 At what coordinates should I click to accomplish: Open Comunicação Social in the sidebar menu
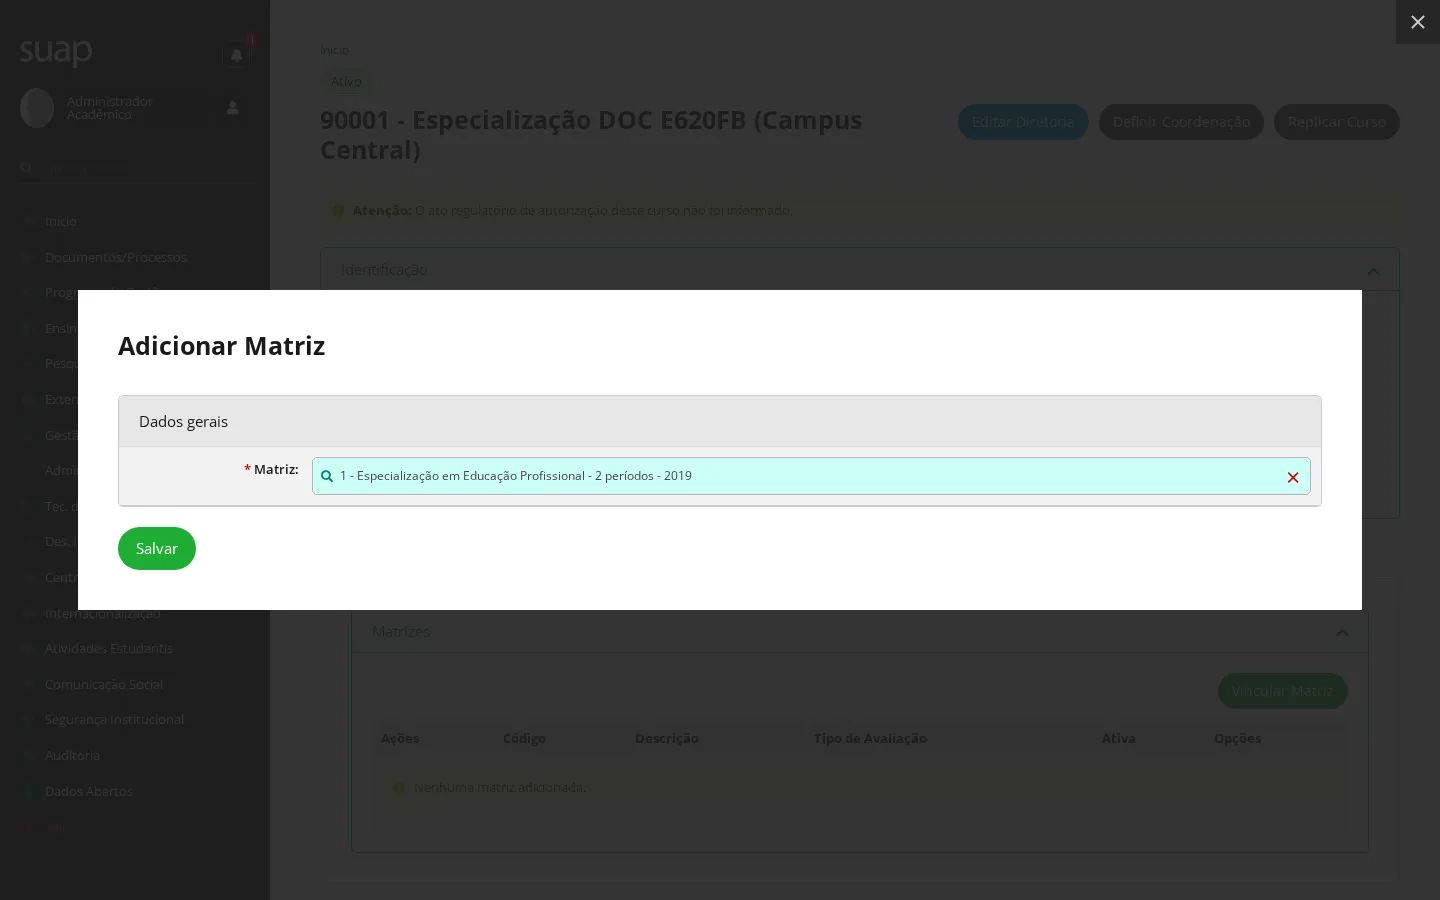[x=104, y=684]
